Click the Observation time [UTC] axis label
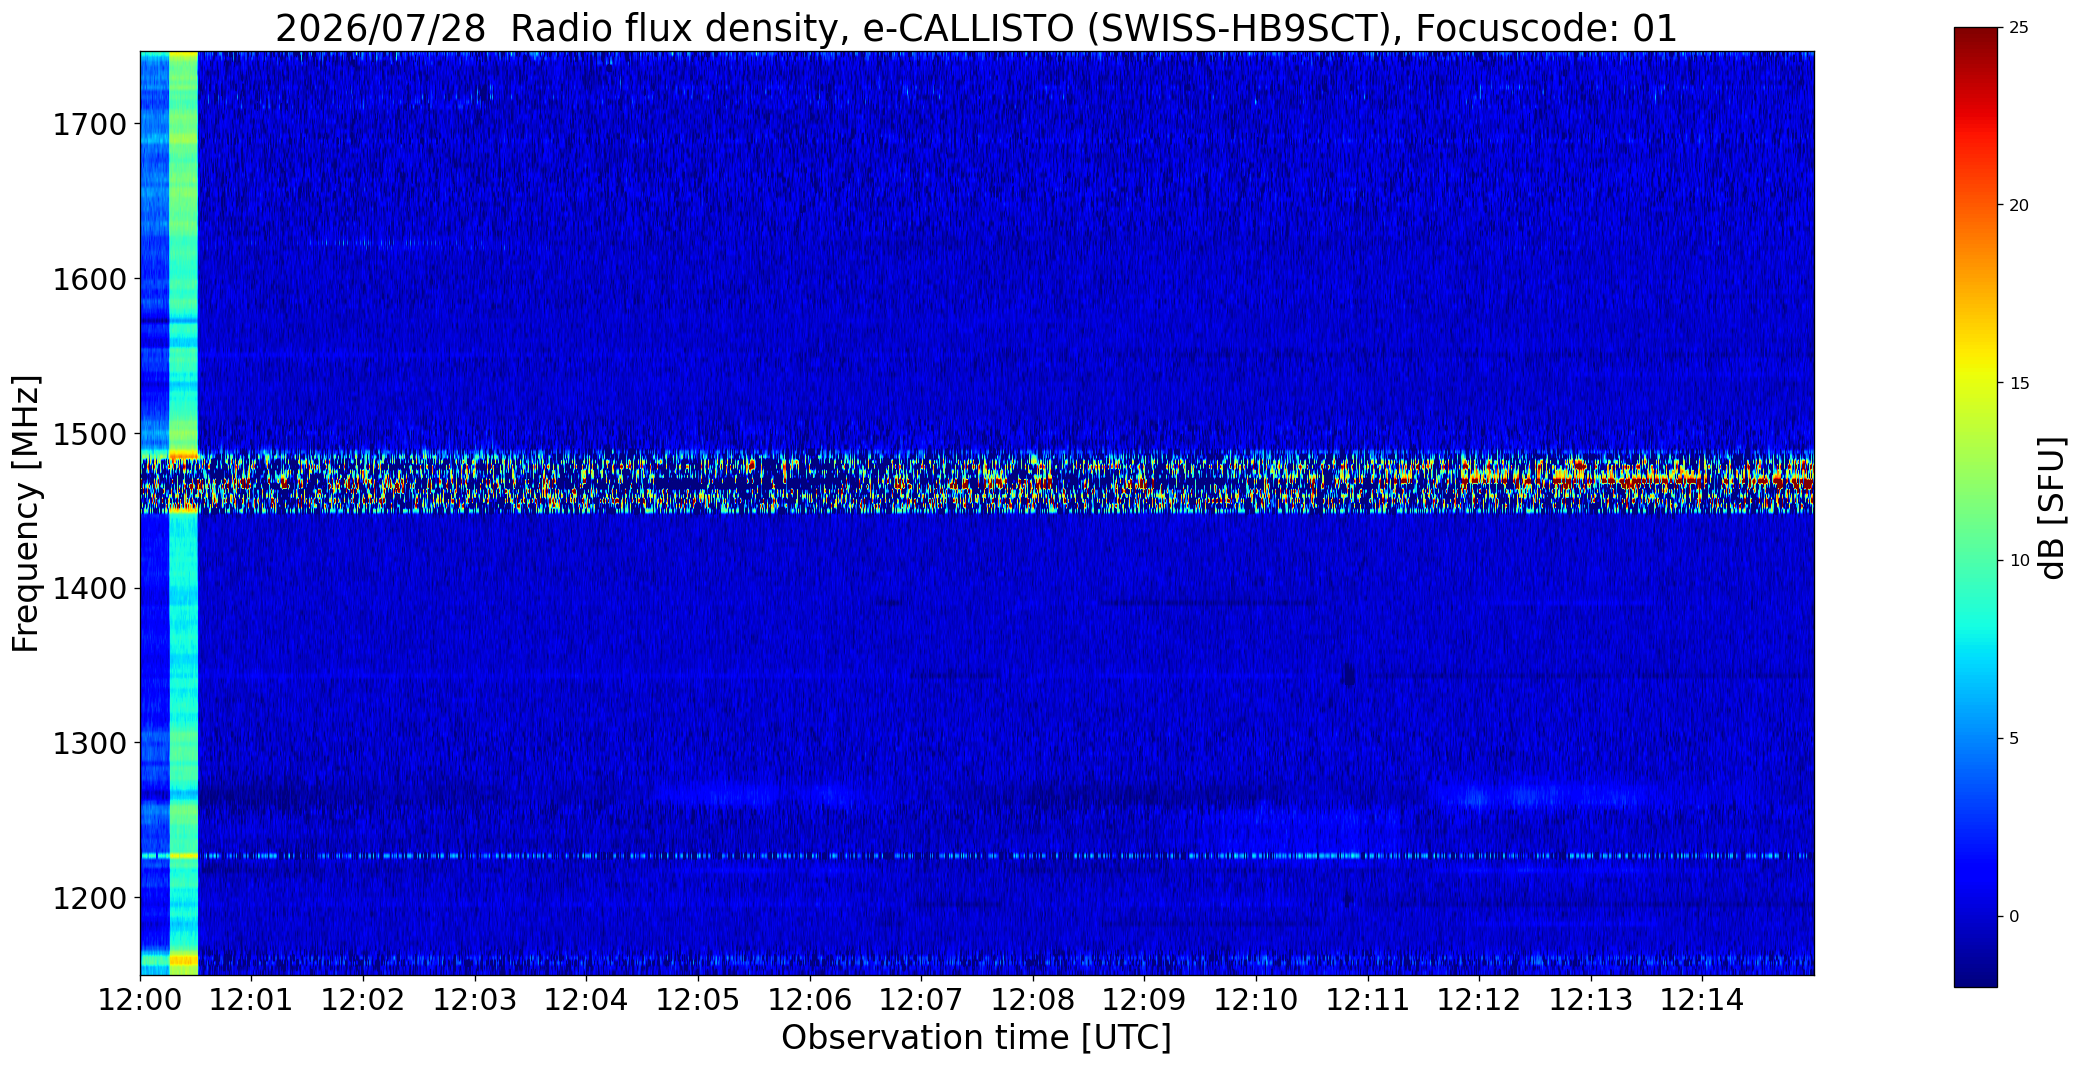This screenshot has width=2082, height=1067. click(x=976, y=1038)
